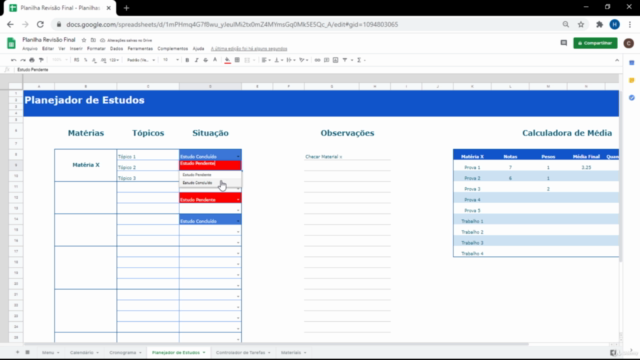Activate the paint format roller tool

(x=41, y=60)
